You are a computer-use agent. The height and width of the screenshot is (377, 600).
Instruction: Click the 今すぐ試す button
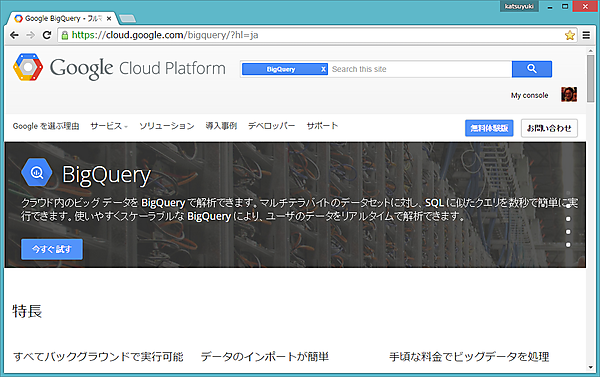coord(52,250)
